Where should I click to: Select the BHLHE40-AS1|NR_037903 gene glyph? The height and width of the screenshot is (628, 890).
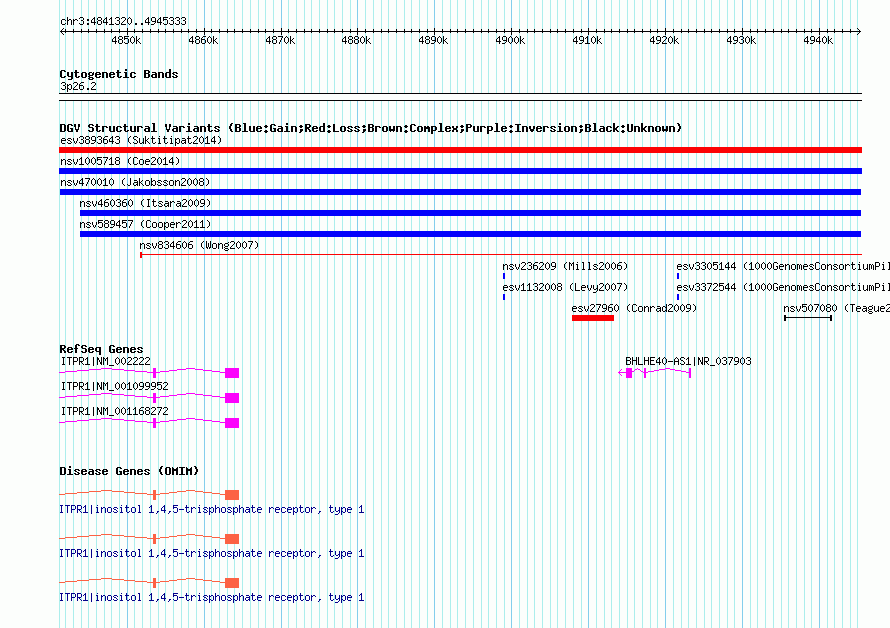[654, 373]
